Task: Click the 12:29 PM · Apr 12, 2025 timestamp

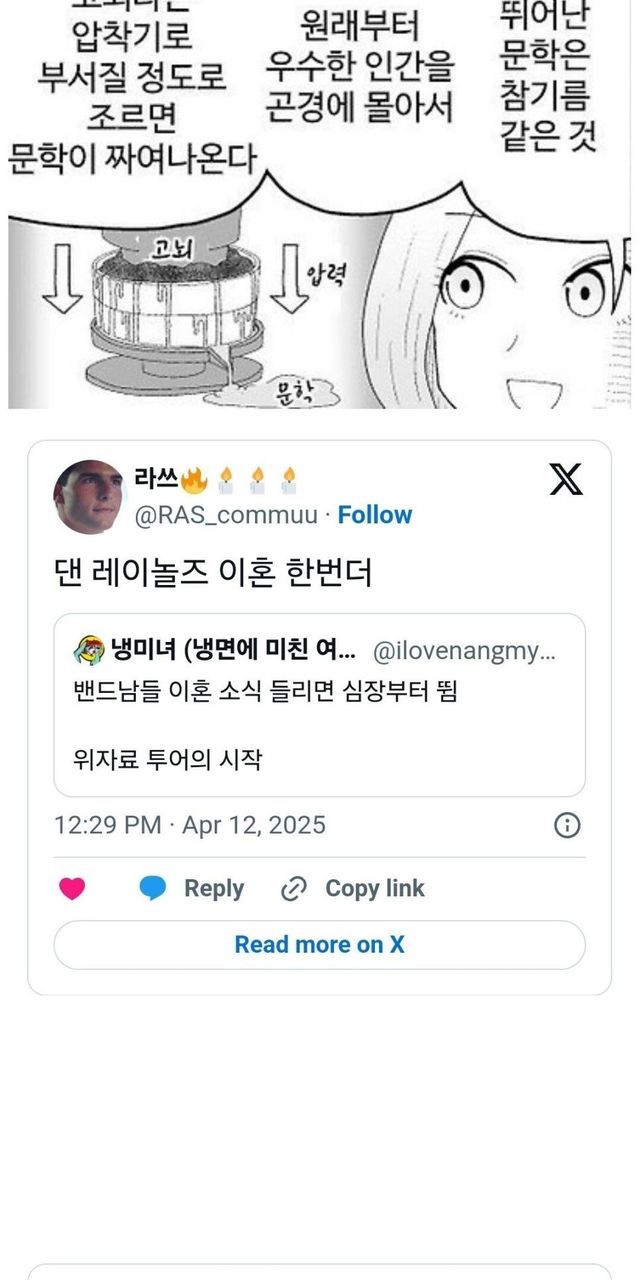Action: click(190, 825)
